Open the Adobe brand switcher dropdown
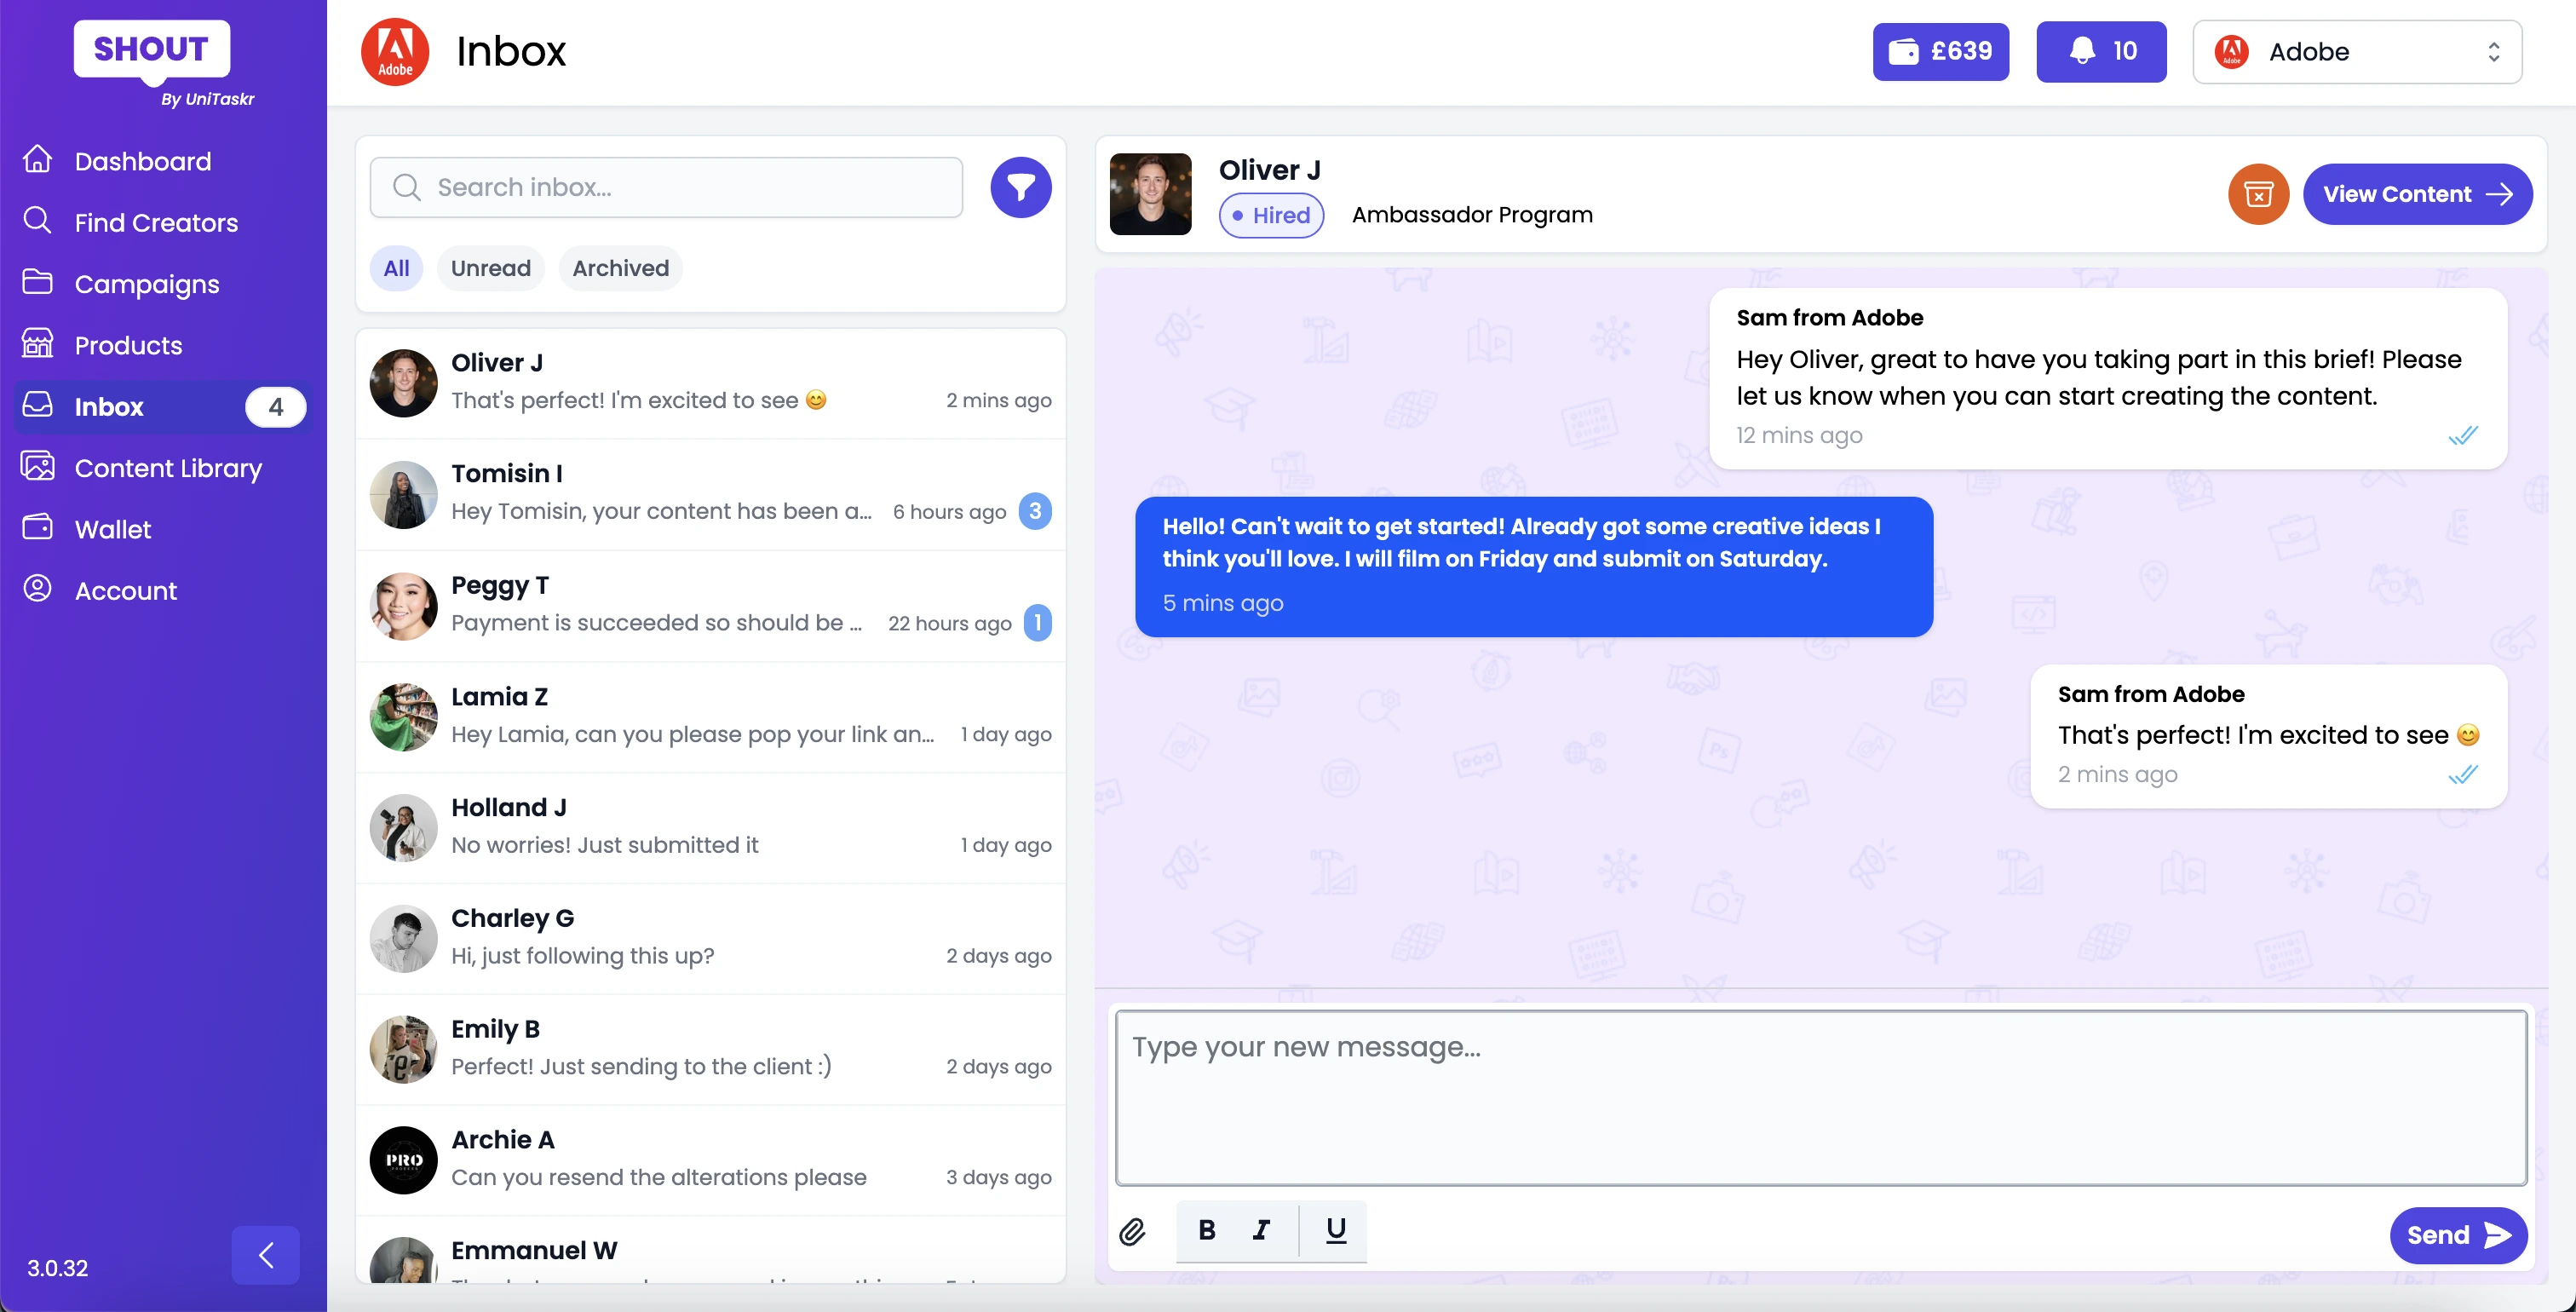This screenshot has height=1312, width=2576. [2356, 51]
